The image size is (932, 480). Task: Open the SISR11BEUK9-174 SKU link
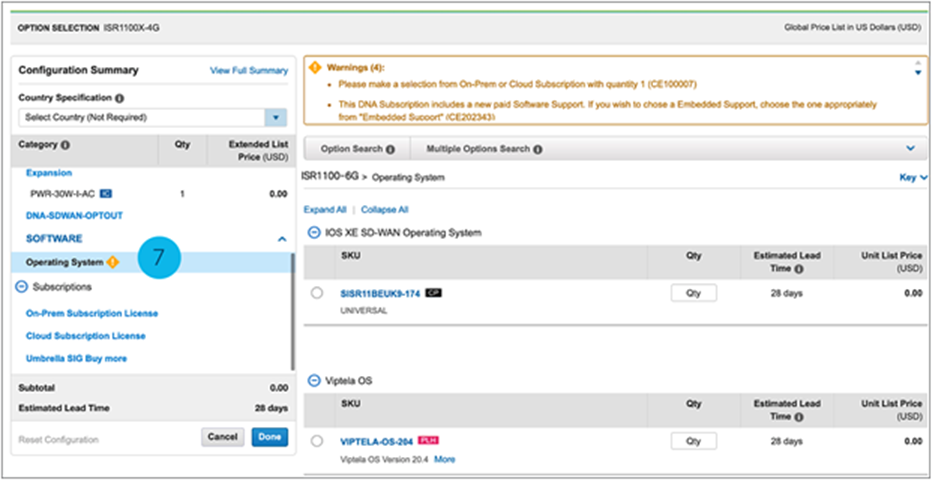pos(380,293)
